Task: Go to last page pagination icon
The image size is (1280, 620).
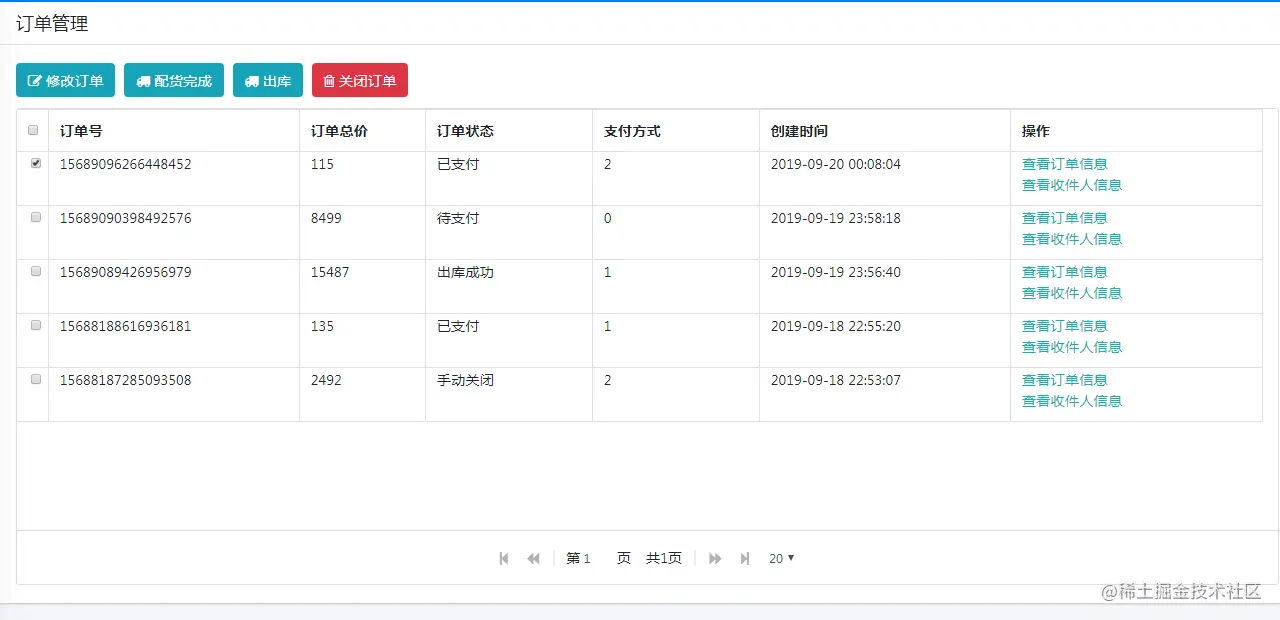Action: pos(745,558)
